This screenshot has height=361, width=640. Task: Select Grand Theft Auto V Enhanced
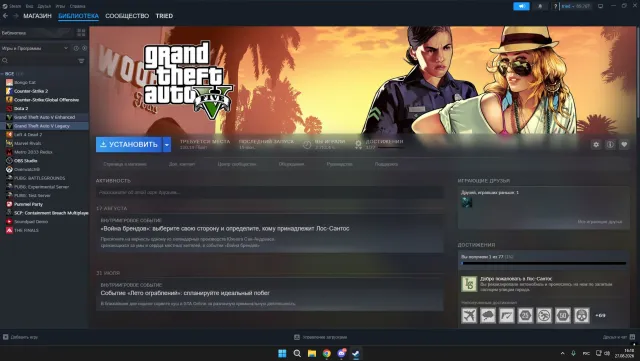pos(44,117)
